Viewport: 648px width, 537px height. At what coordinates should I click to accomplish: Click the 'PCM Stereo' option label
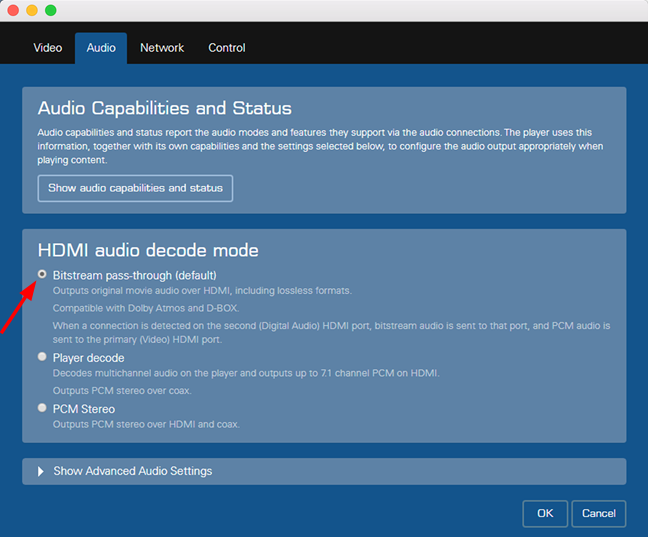point(83,409)
